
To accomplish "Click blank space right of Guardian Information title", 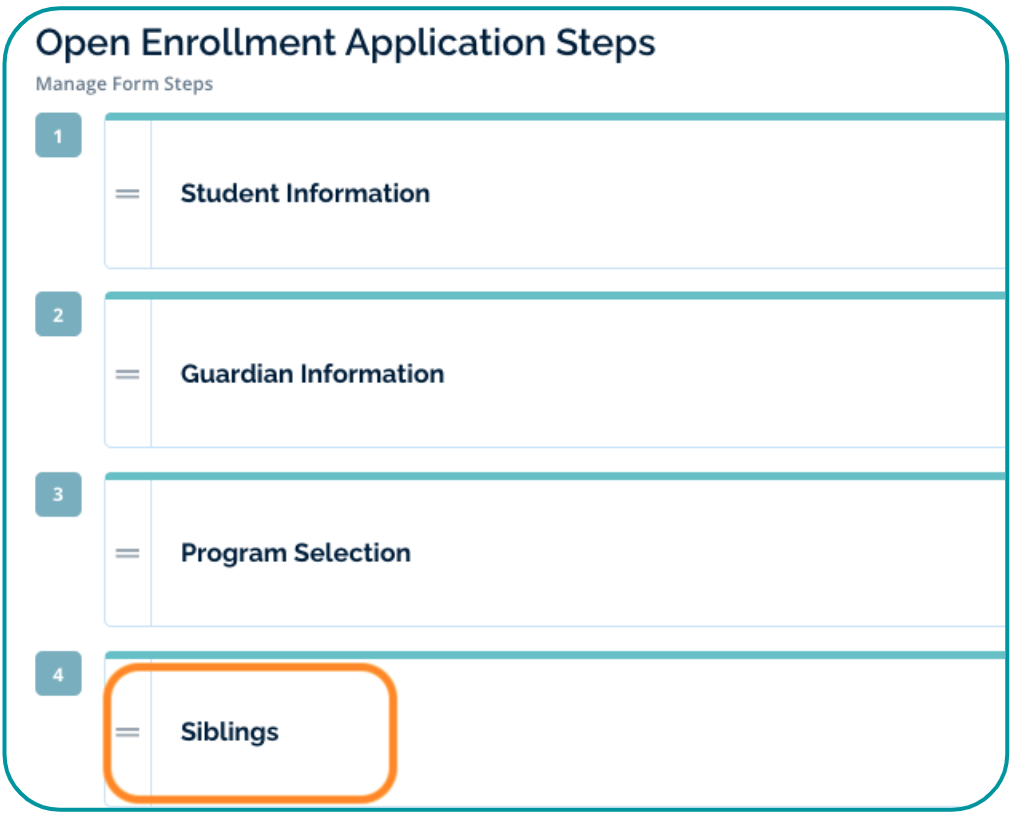I will [x=700, y=374].
